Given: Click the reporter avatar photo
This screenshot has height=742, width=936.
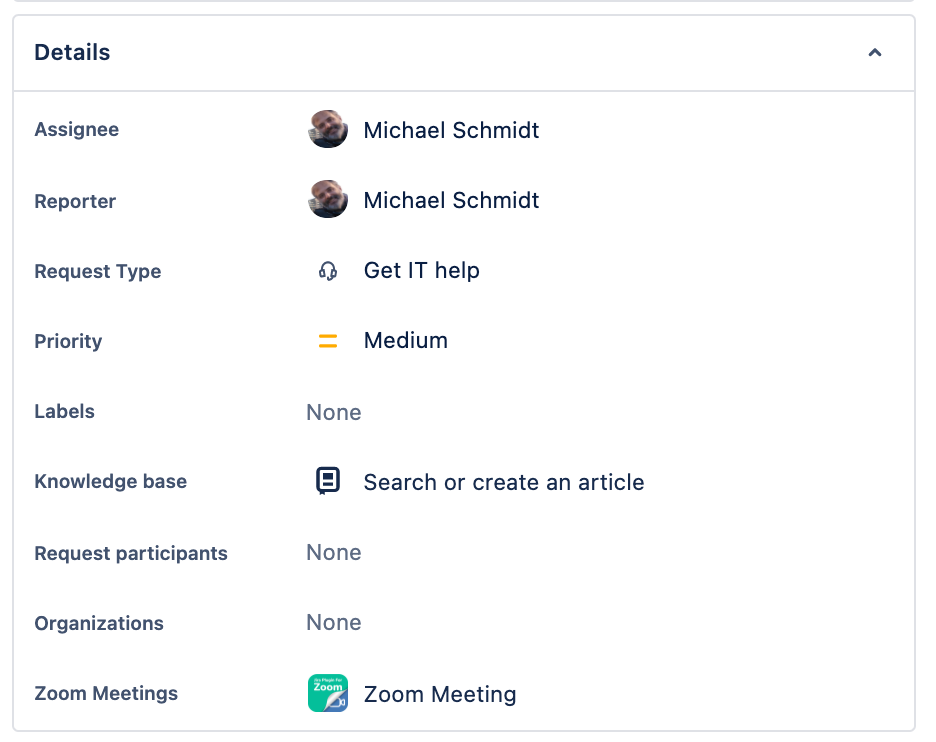Looking at the screenshot, I should [328, 199].
